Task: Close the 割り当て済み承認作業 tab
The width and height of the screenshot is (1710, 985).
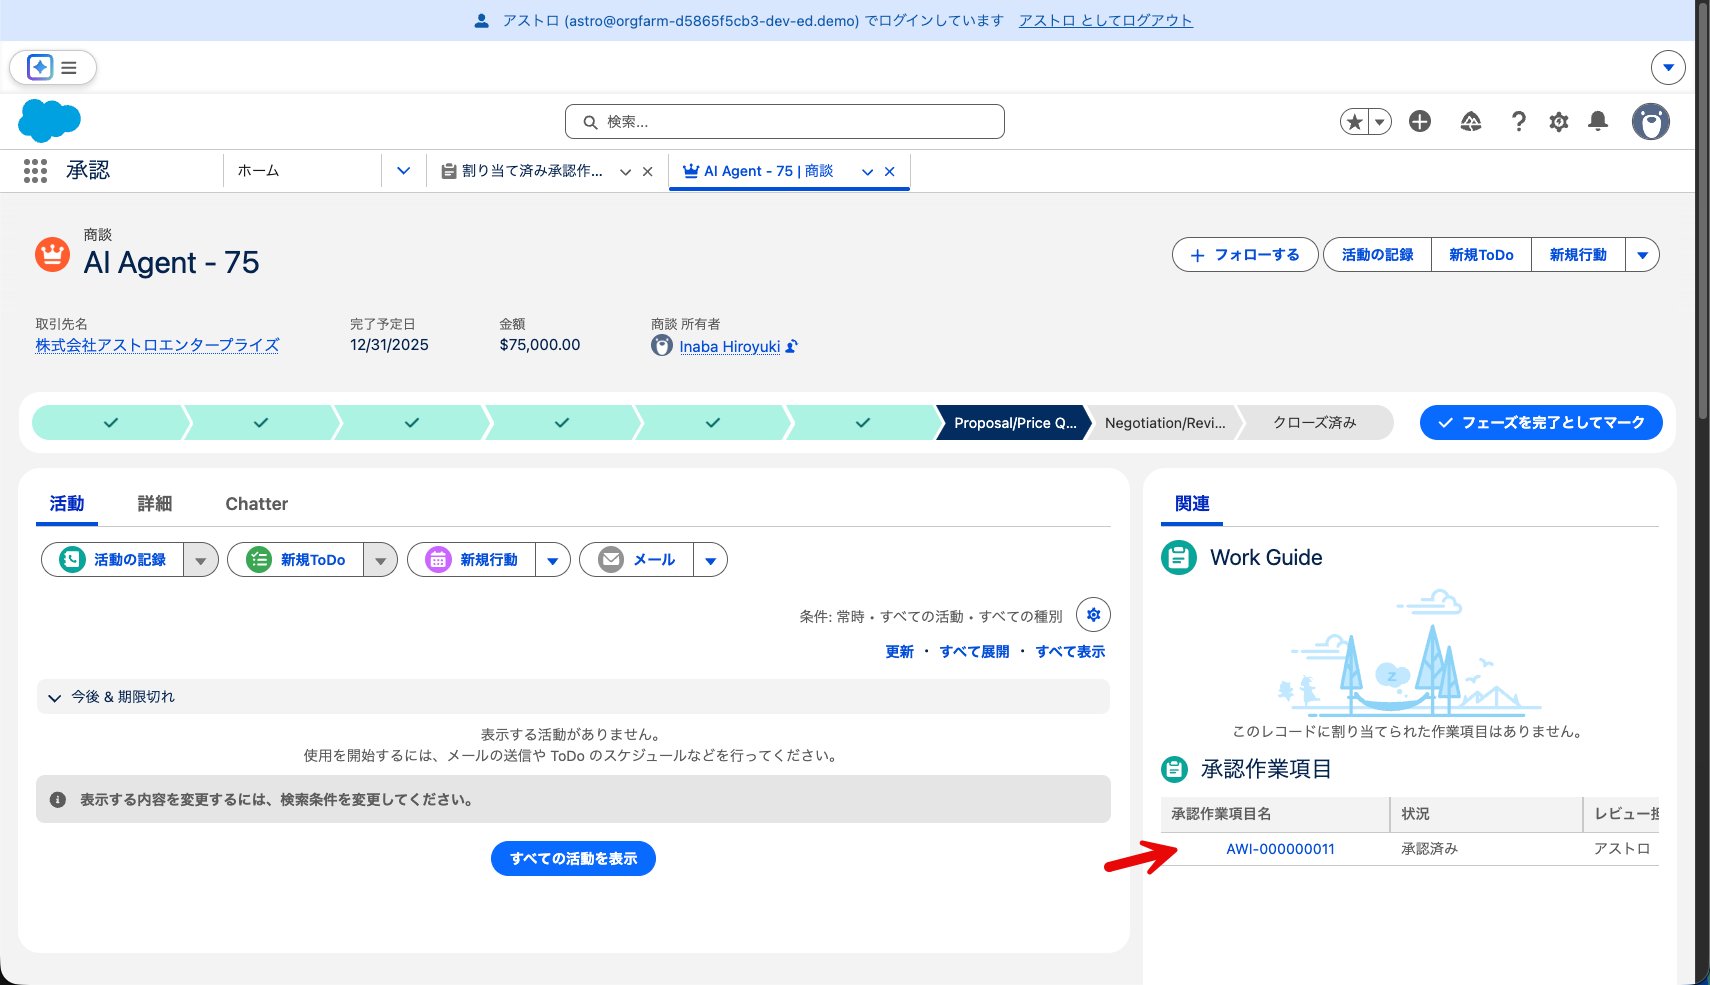Action: [648, 172]
